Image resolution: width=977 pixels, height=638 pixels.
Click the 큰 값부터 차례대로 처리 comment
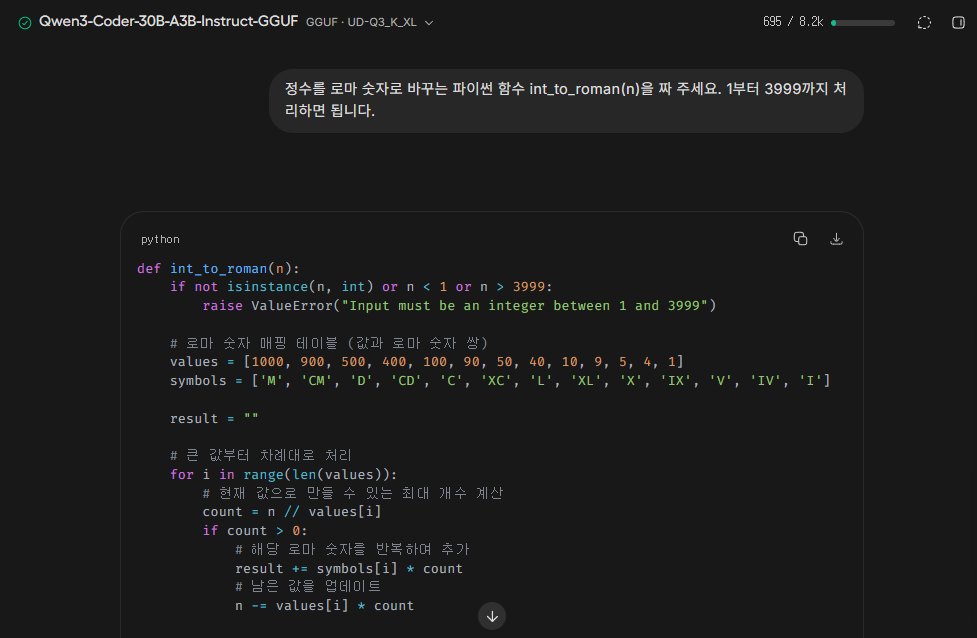coord(260,455)
